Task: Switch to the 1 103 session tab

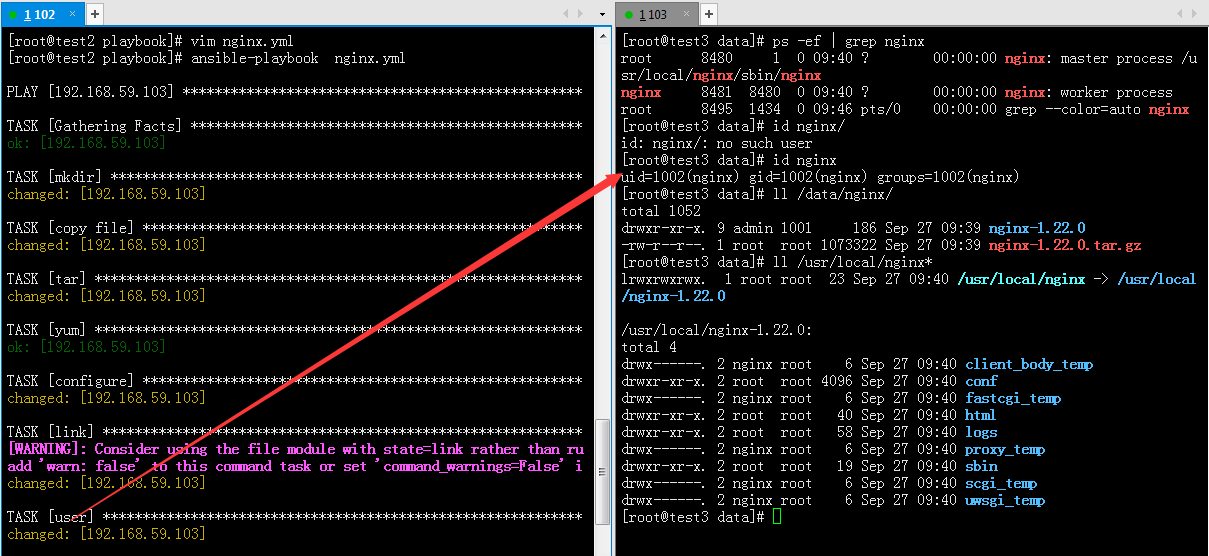Action: pos(656,14)
